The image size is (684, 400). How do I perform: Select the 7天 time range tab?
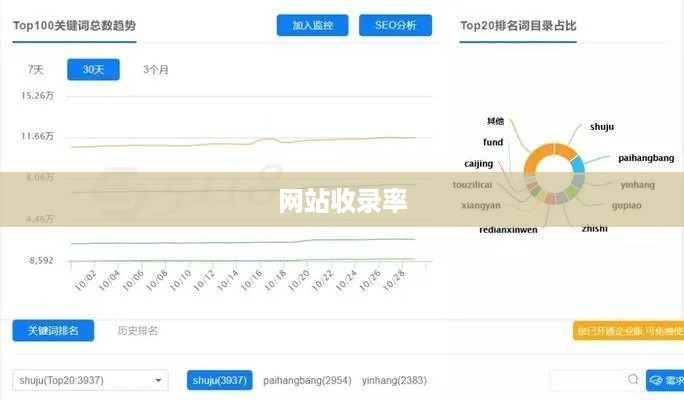point(36,70)
